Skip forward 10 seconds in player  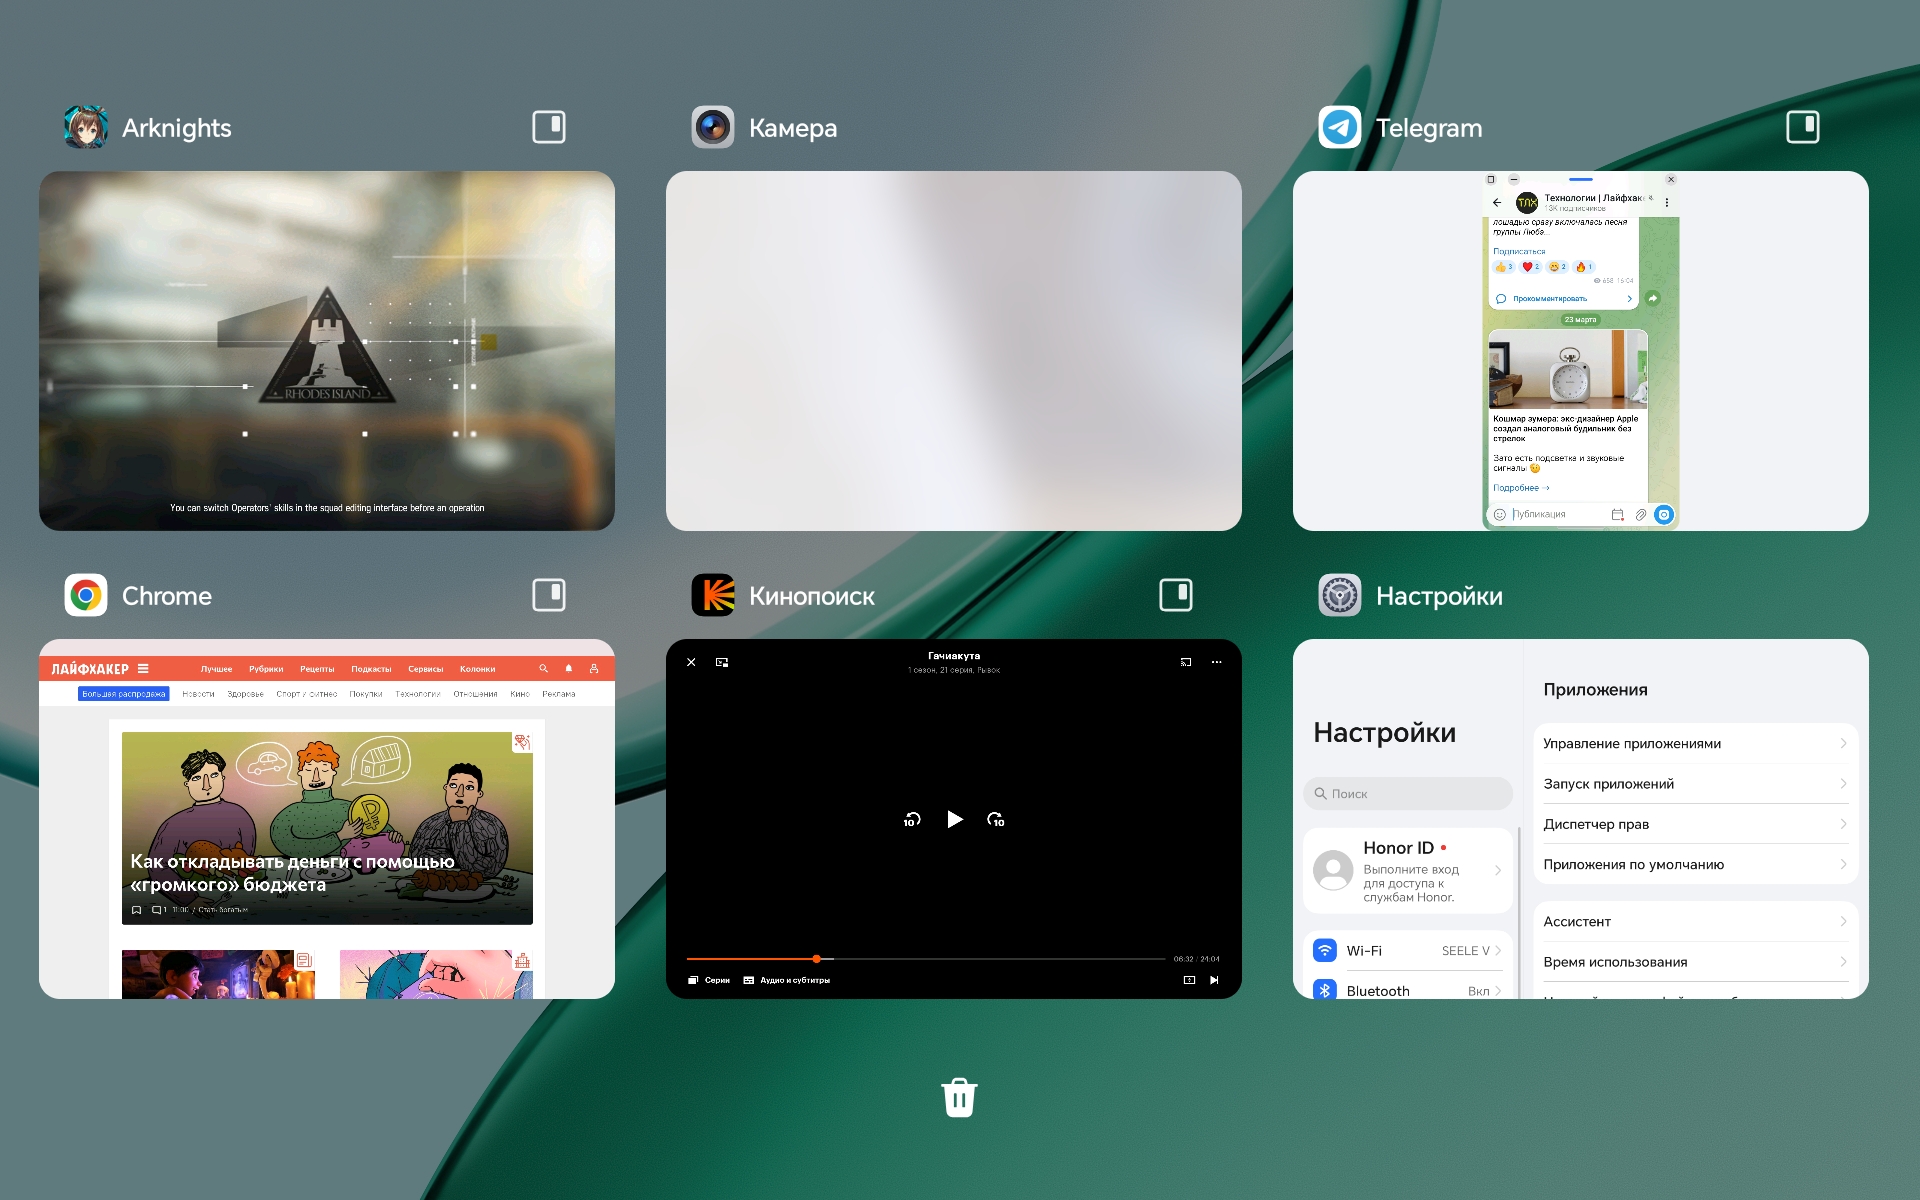coord(996,820)
